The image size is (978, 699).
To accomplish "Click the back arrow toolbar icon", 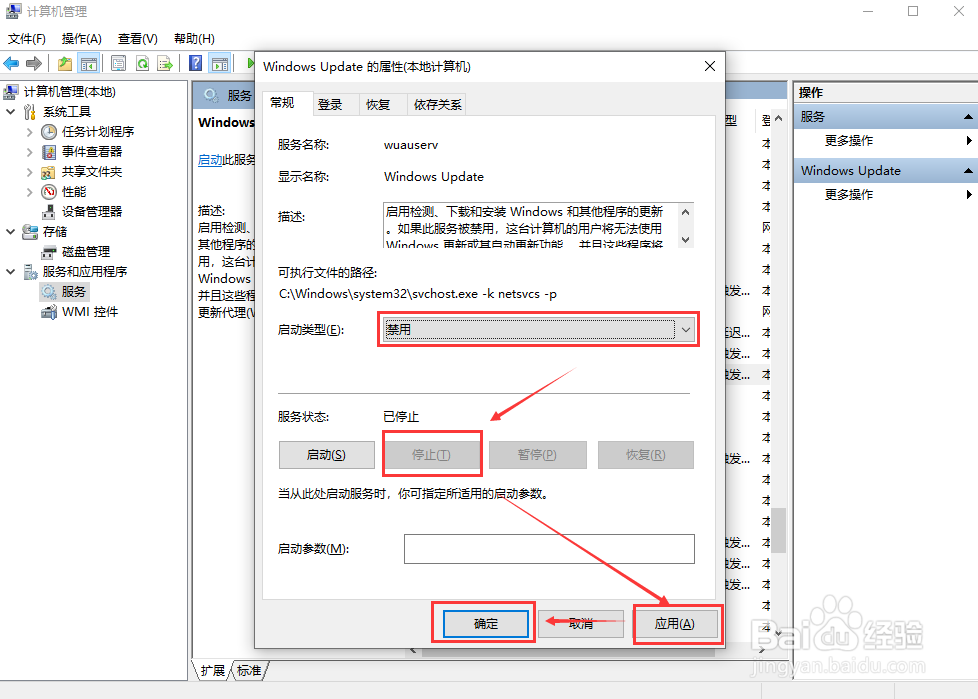I will [x=11, y=63].
